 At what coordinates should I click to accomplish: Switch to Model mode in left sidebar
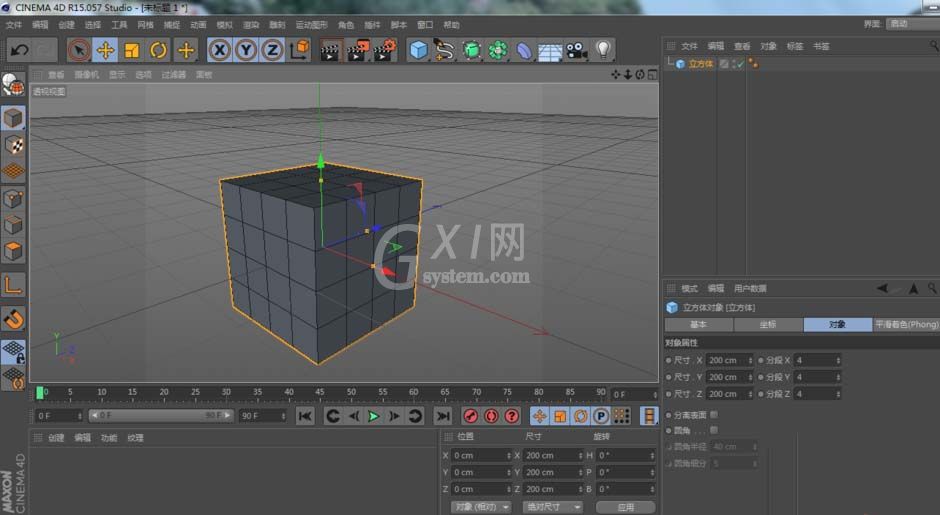[13, 119]
